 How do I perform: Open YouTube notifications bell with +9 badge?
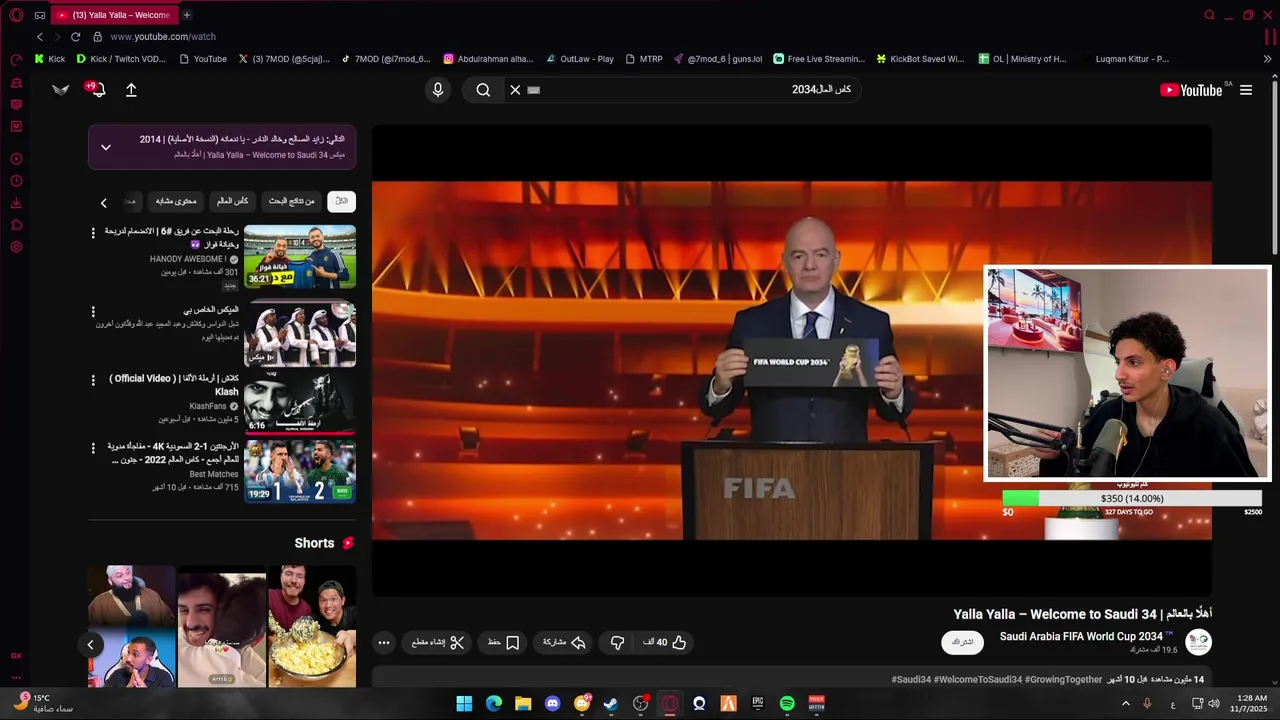click(x=96, y=89)
